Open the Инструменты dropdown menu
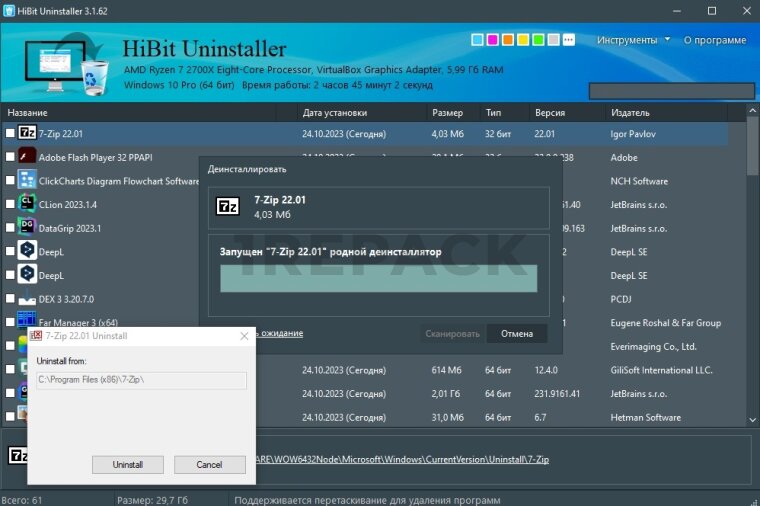Viewport: 760px width, 506px height. pos(634,40)
